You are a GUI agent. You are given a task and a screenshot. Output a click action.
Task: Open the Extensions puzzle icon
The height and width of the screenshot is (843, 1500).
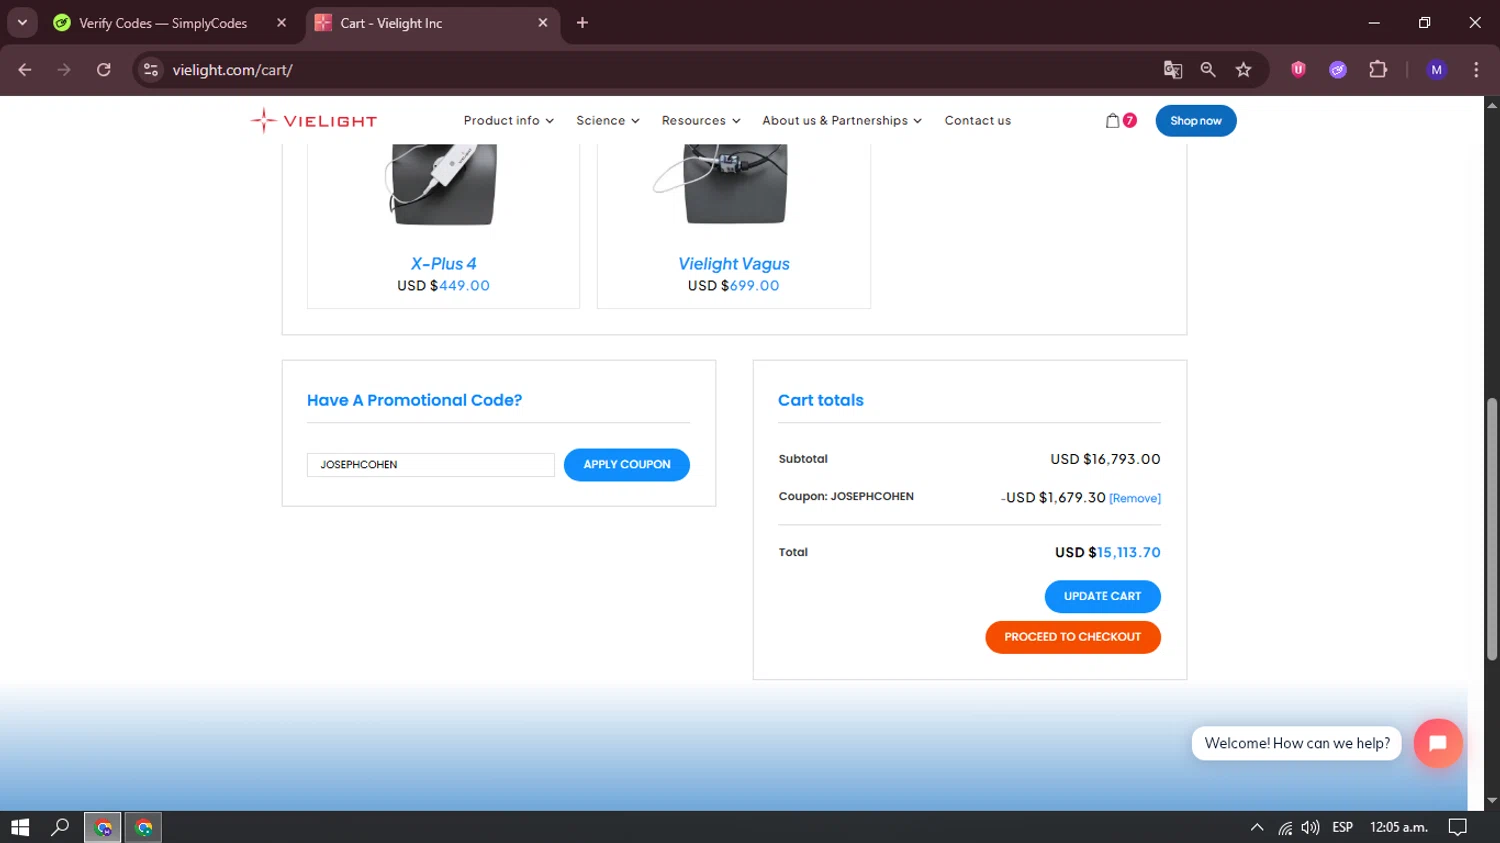click(1378, 70)
